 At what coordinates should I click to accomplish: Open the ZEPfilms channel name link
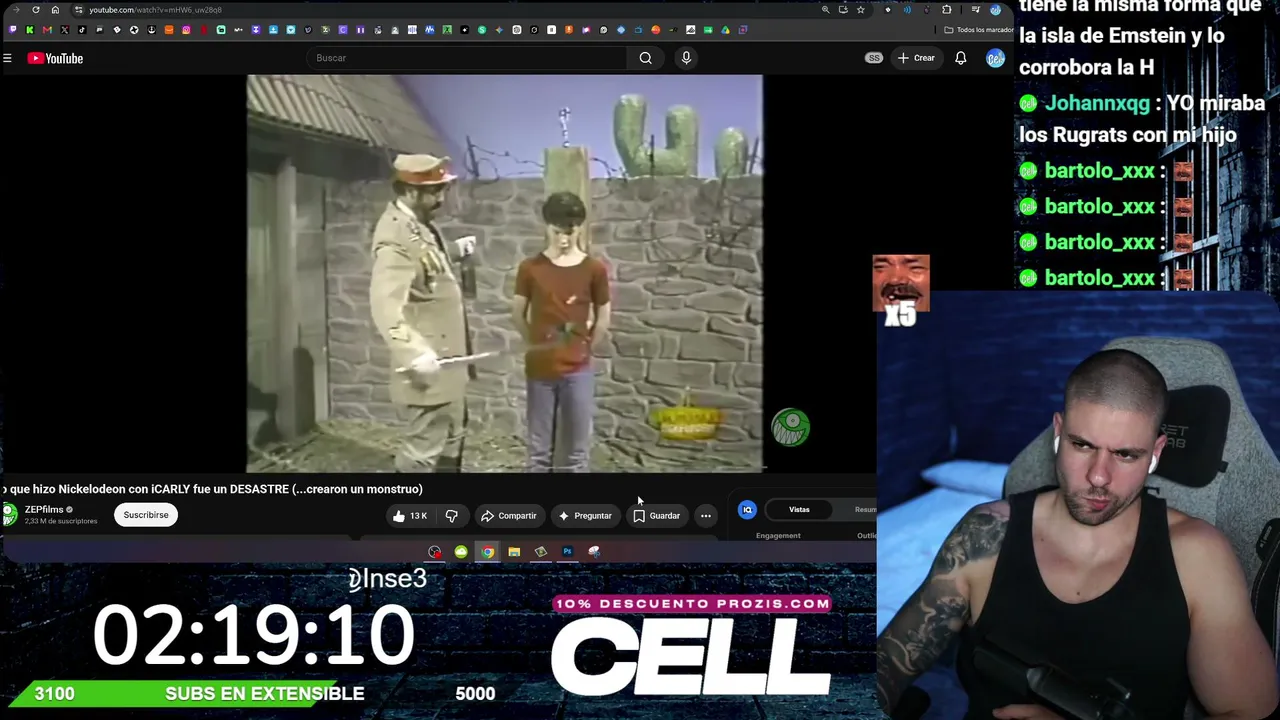(x=44, y=510)
